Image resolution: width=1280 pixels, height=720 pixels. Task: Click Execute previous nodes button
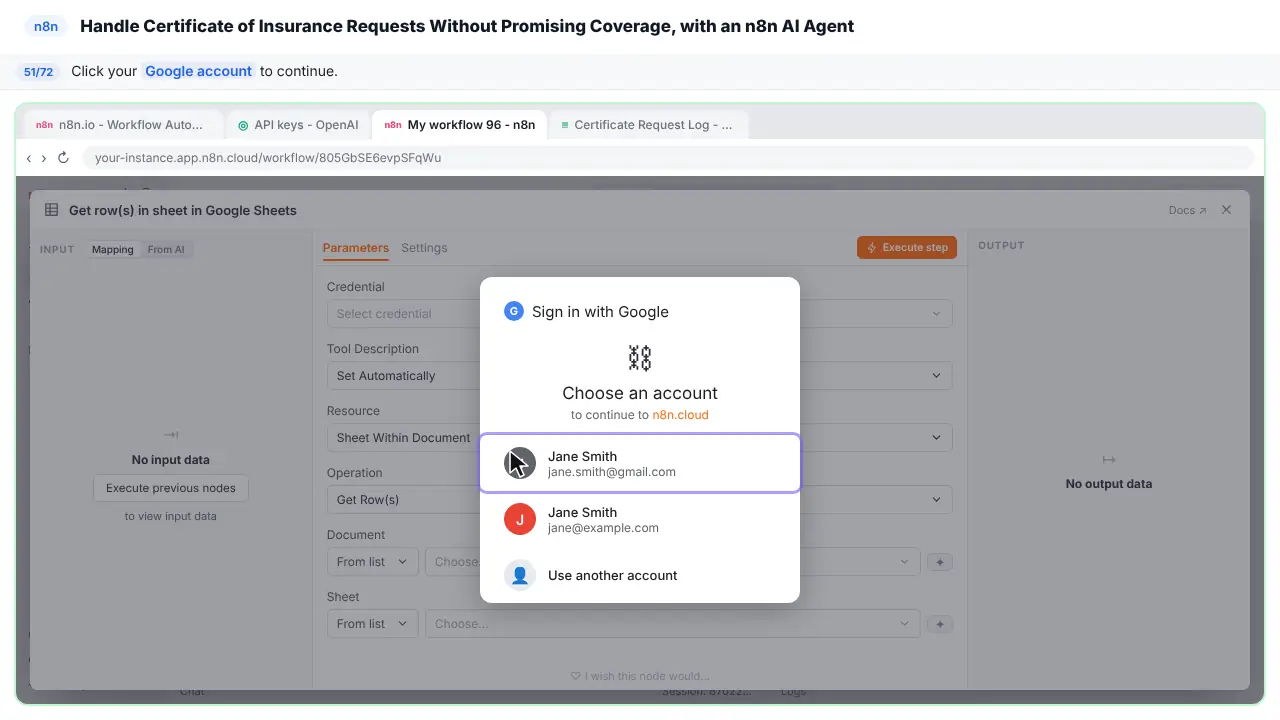coord(171,488)
